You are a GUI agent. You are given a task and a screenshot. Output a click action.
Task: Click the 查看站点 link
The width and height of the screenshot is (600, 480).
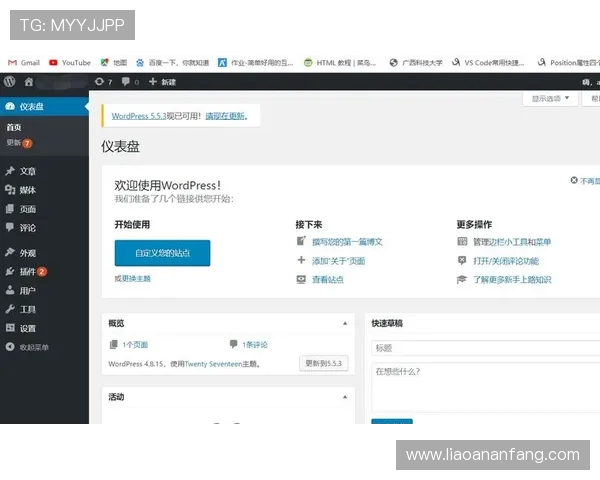(328, 280)
